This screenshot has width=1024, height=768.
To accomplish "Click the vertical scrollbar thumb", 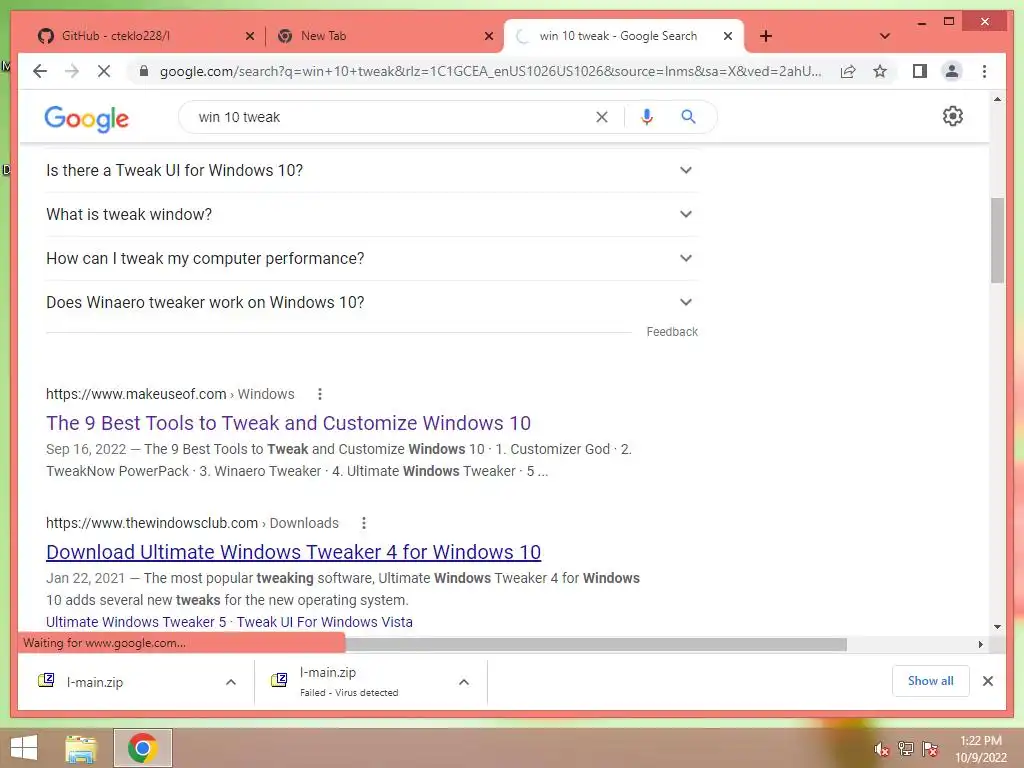I will [x=997, y=240].
